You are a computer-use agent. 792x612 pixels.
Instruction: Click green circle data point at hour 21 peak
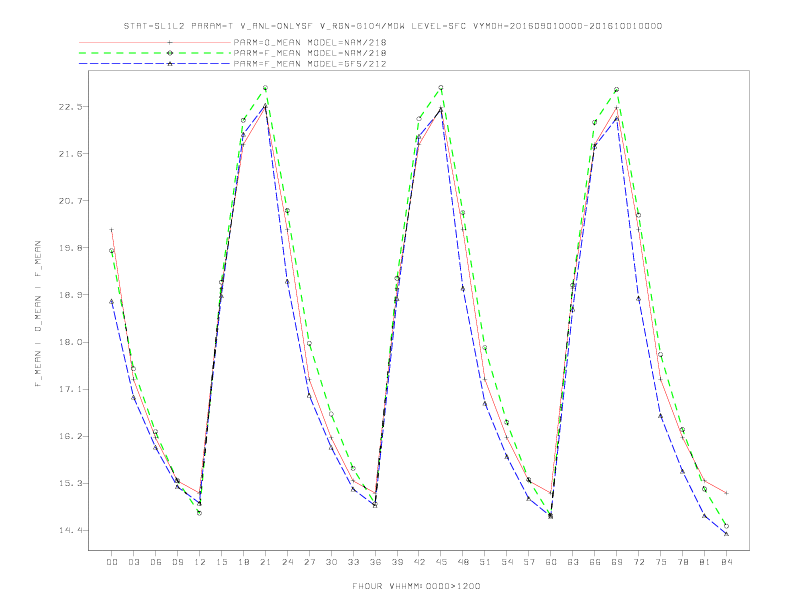click(265, 88)
